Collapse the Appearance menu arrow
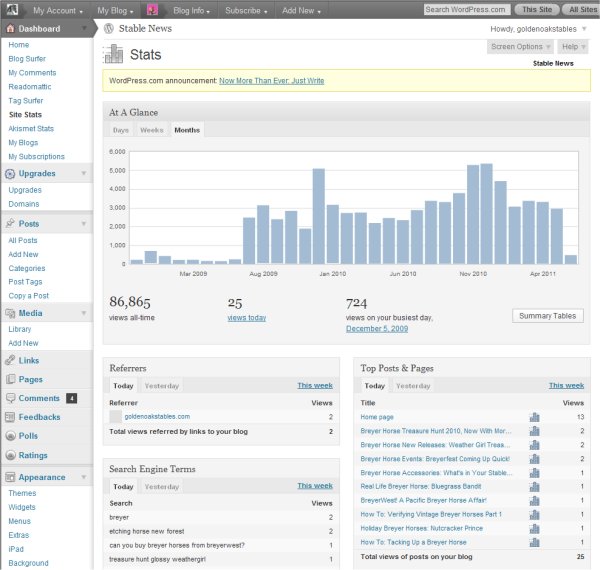 click(x=84, y=477)
